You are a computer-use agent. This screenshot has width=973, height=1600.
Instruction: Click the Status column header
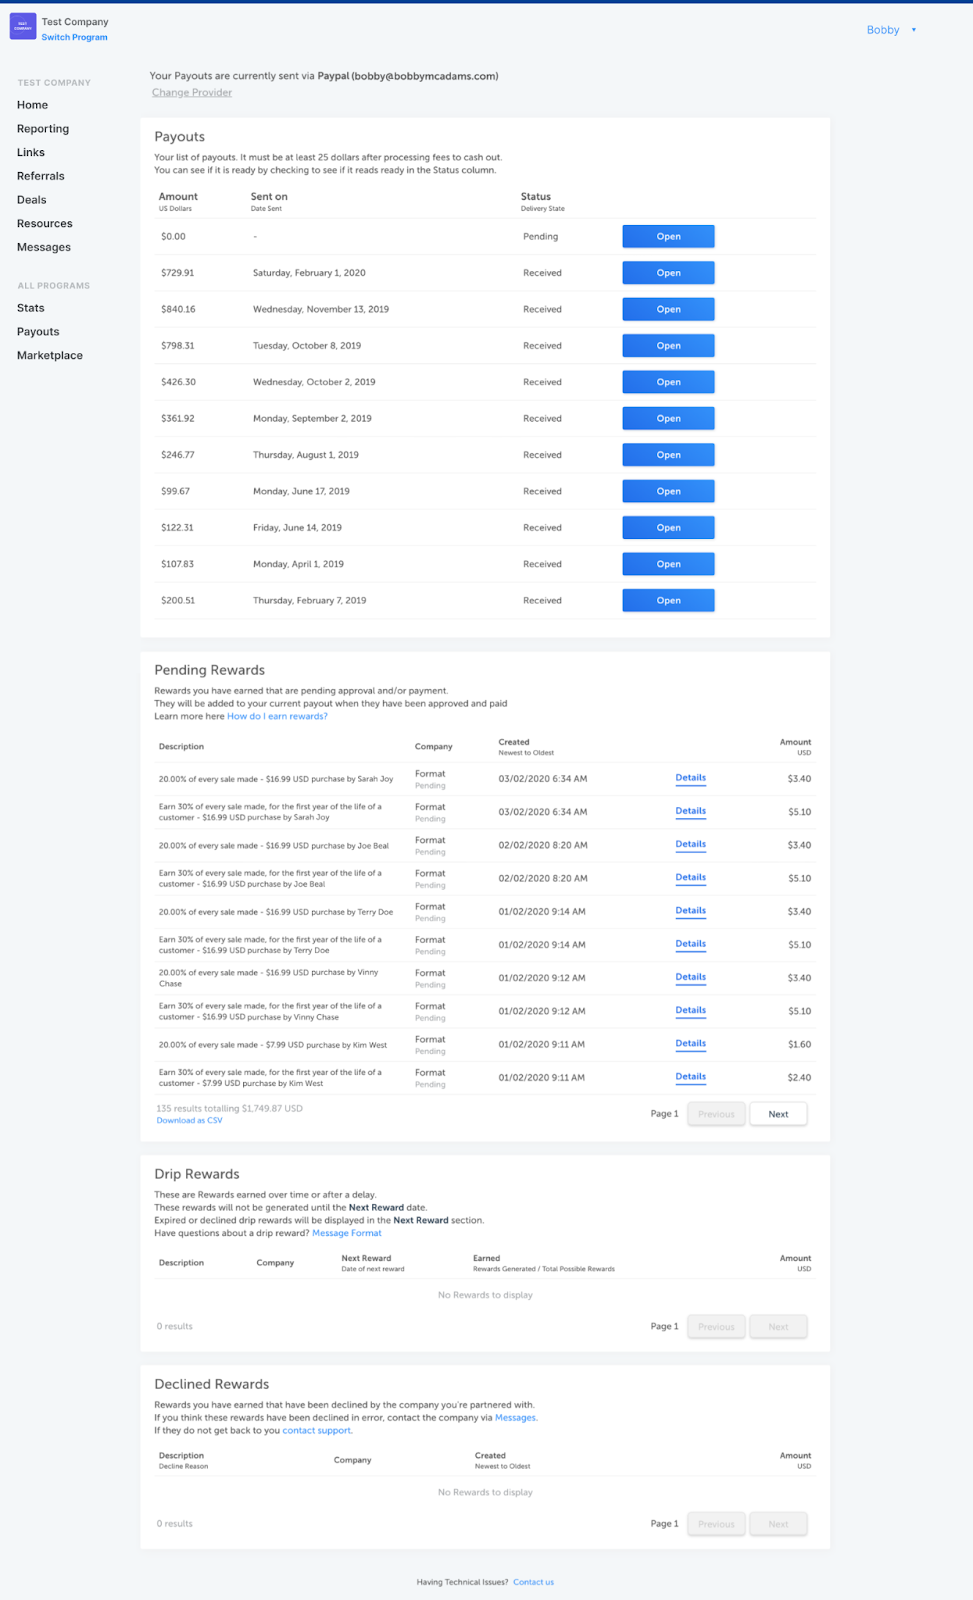[x=536, y=197]
